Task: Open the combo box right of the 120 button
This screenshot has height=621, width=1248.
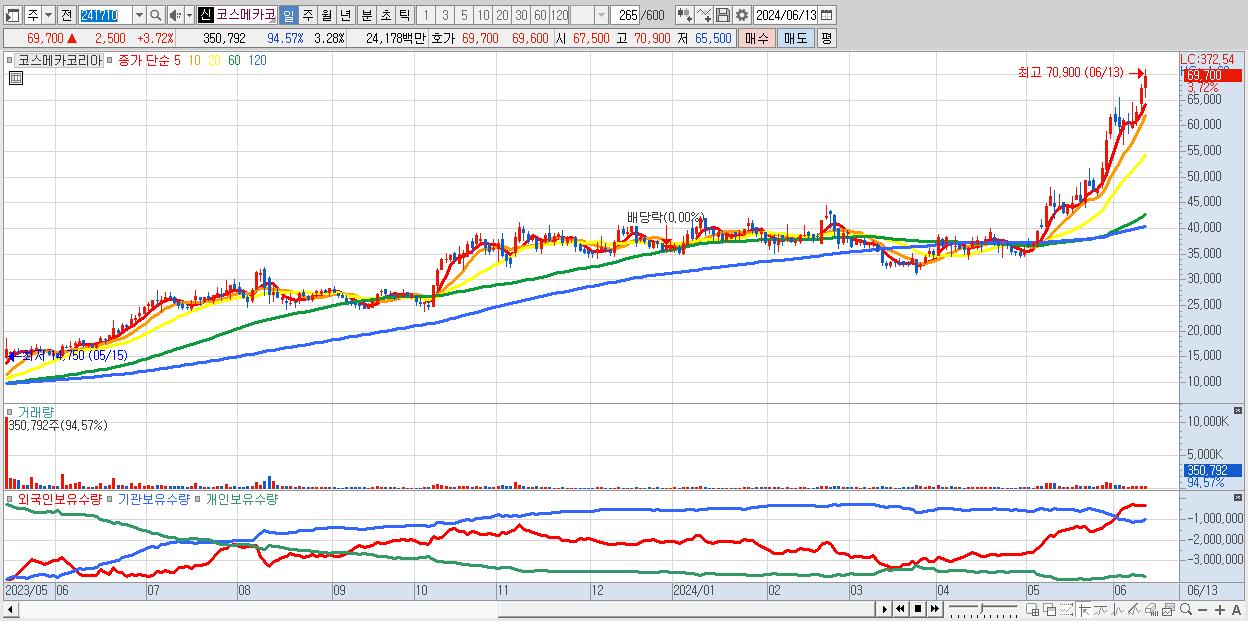Action: point(590,15)
